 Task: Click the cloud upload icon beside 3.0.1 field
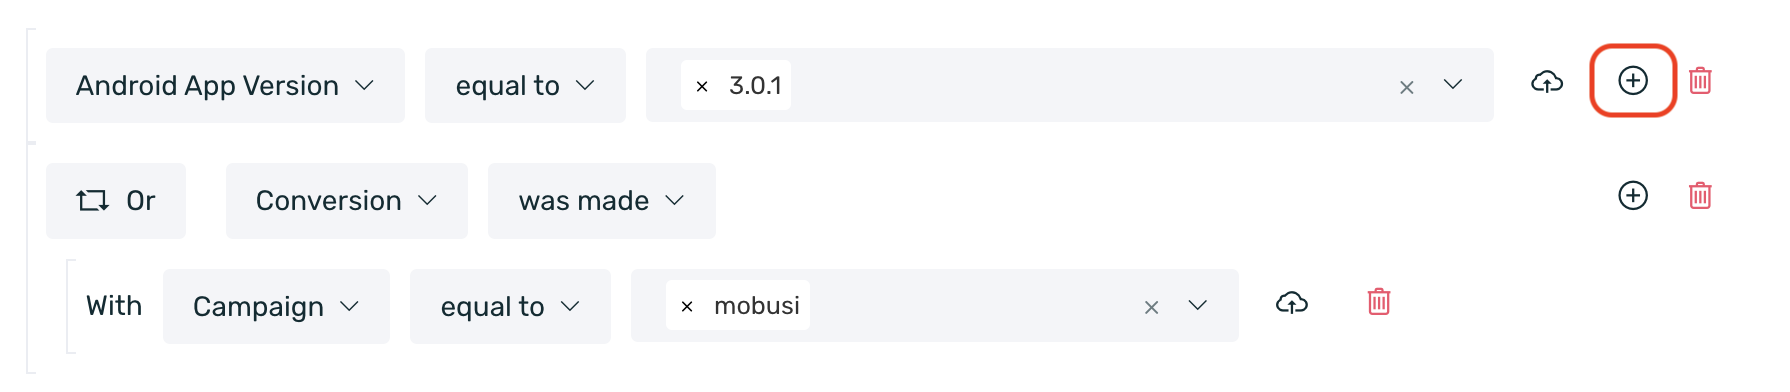pos(1547,82)
